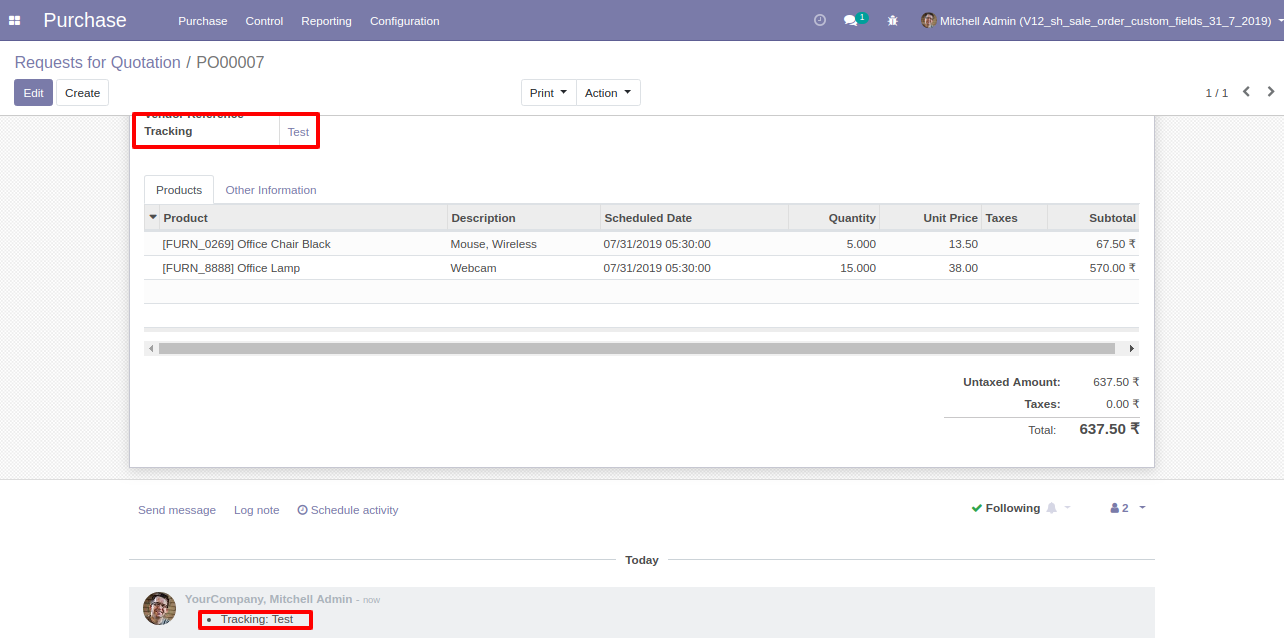Open the Print dropdown
1284x638 pixels.
point(548,93)
